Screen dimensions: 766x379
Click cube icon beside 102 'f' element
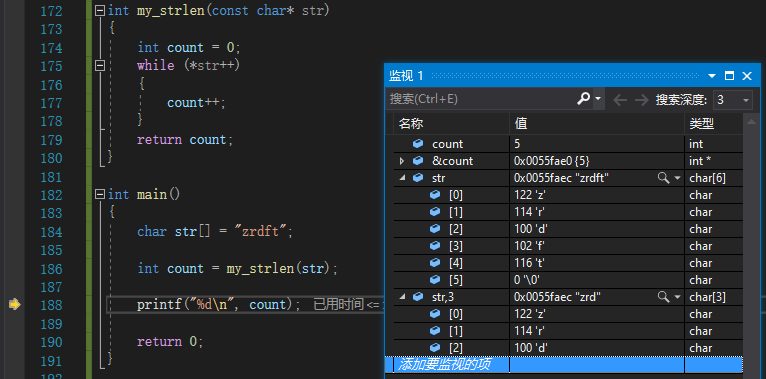[435, 246]
